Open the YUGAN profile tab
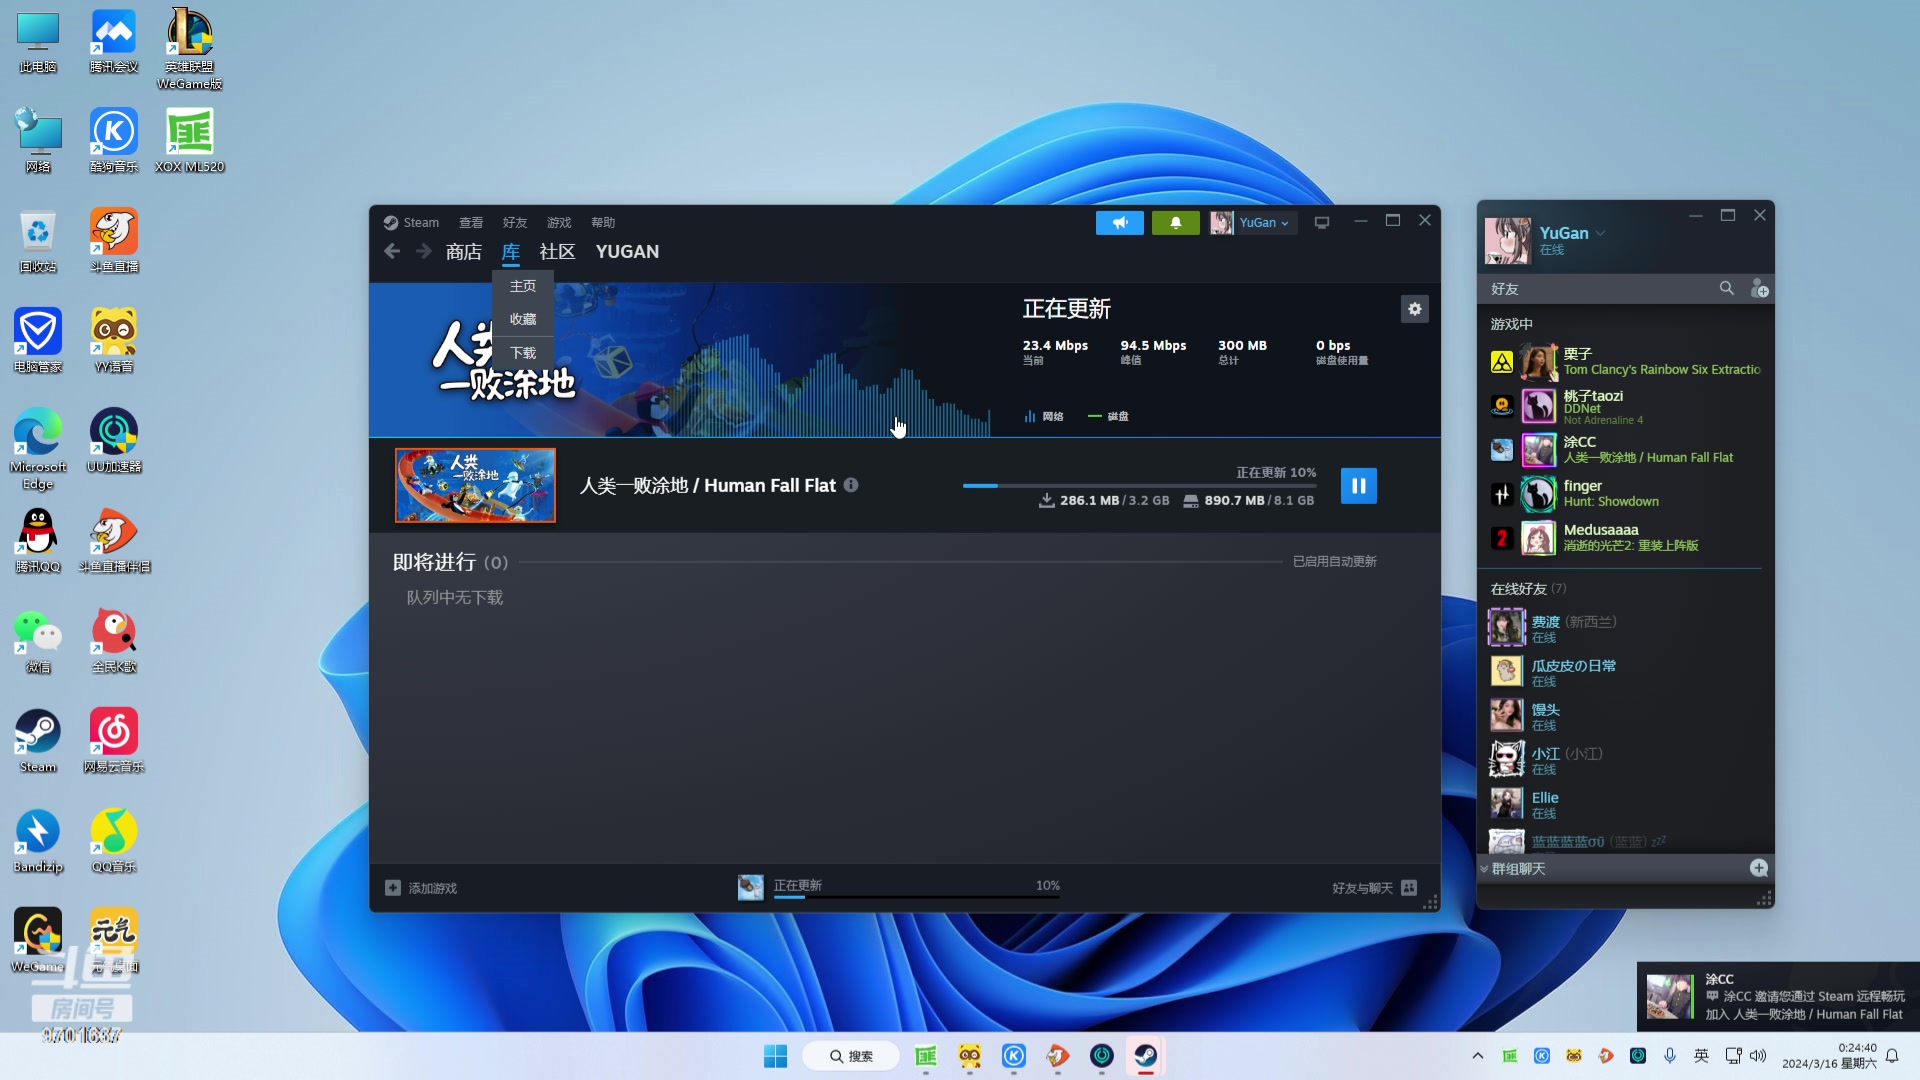1920x1080 pixels. 627,252
